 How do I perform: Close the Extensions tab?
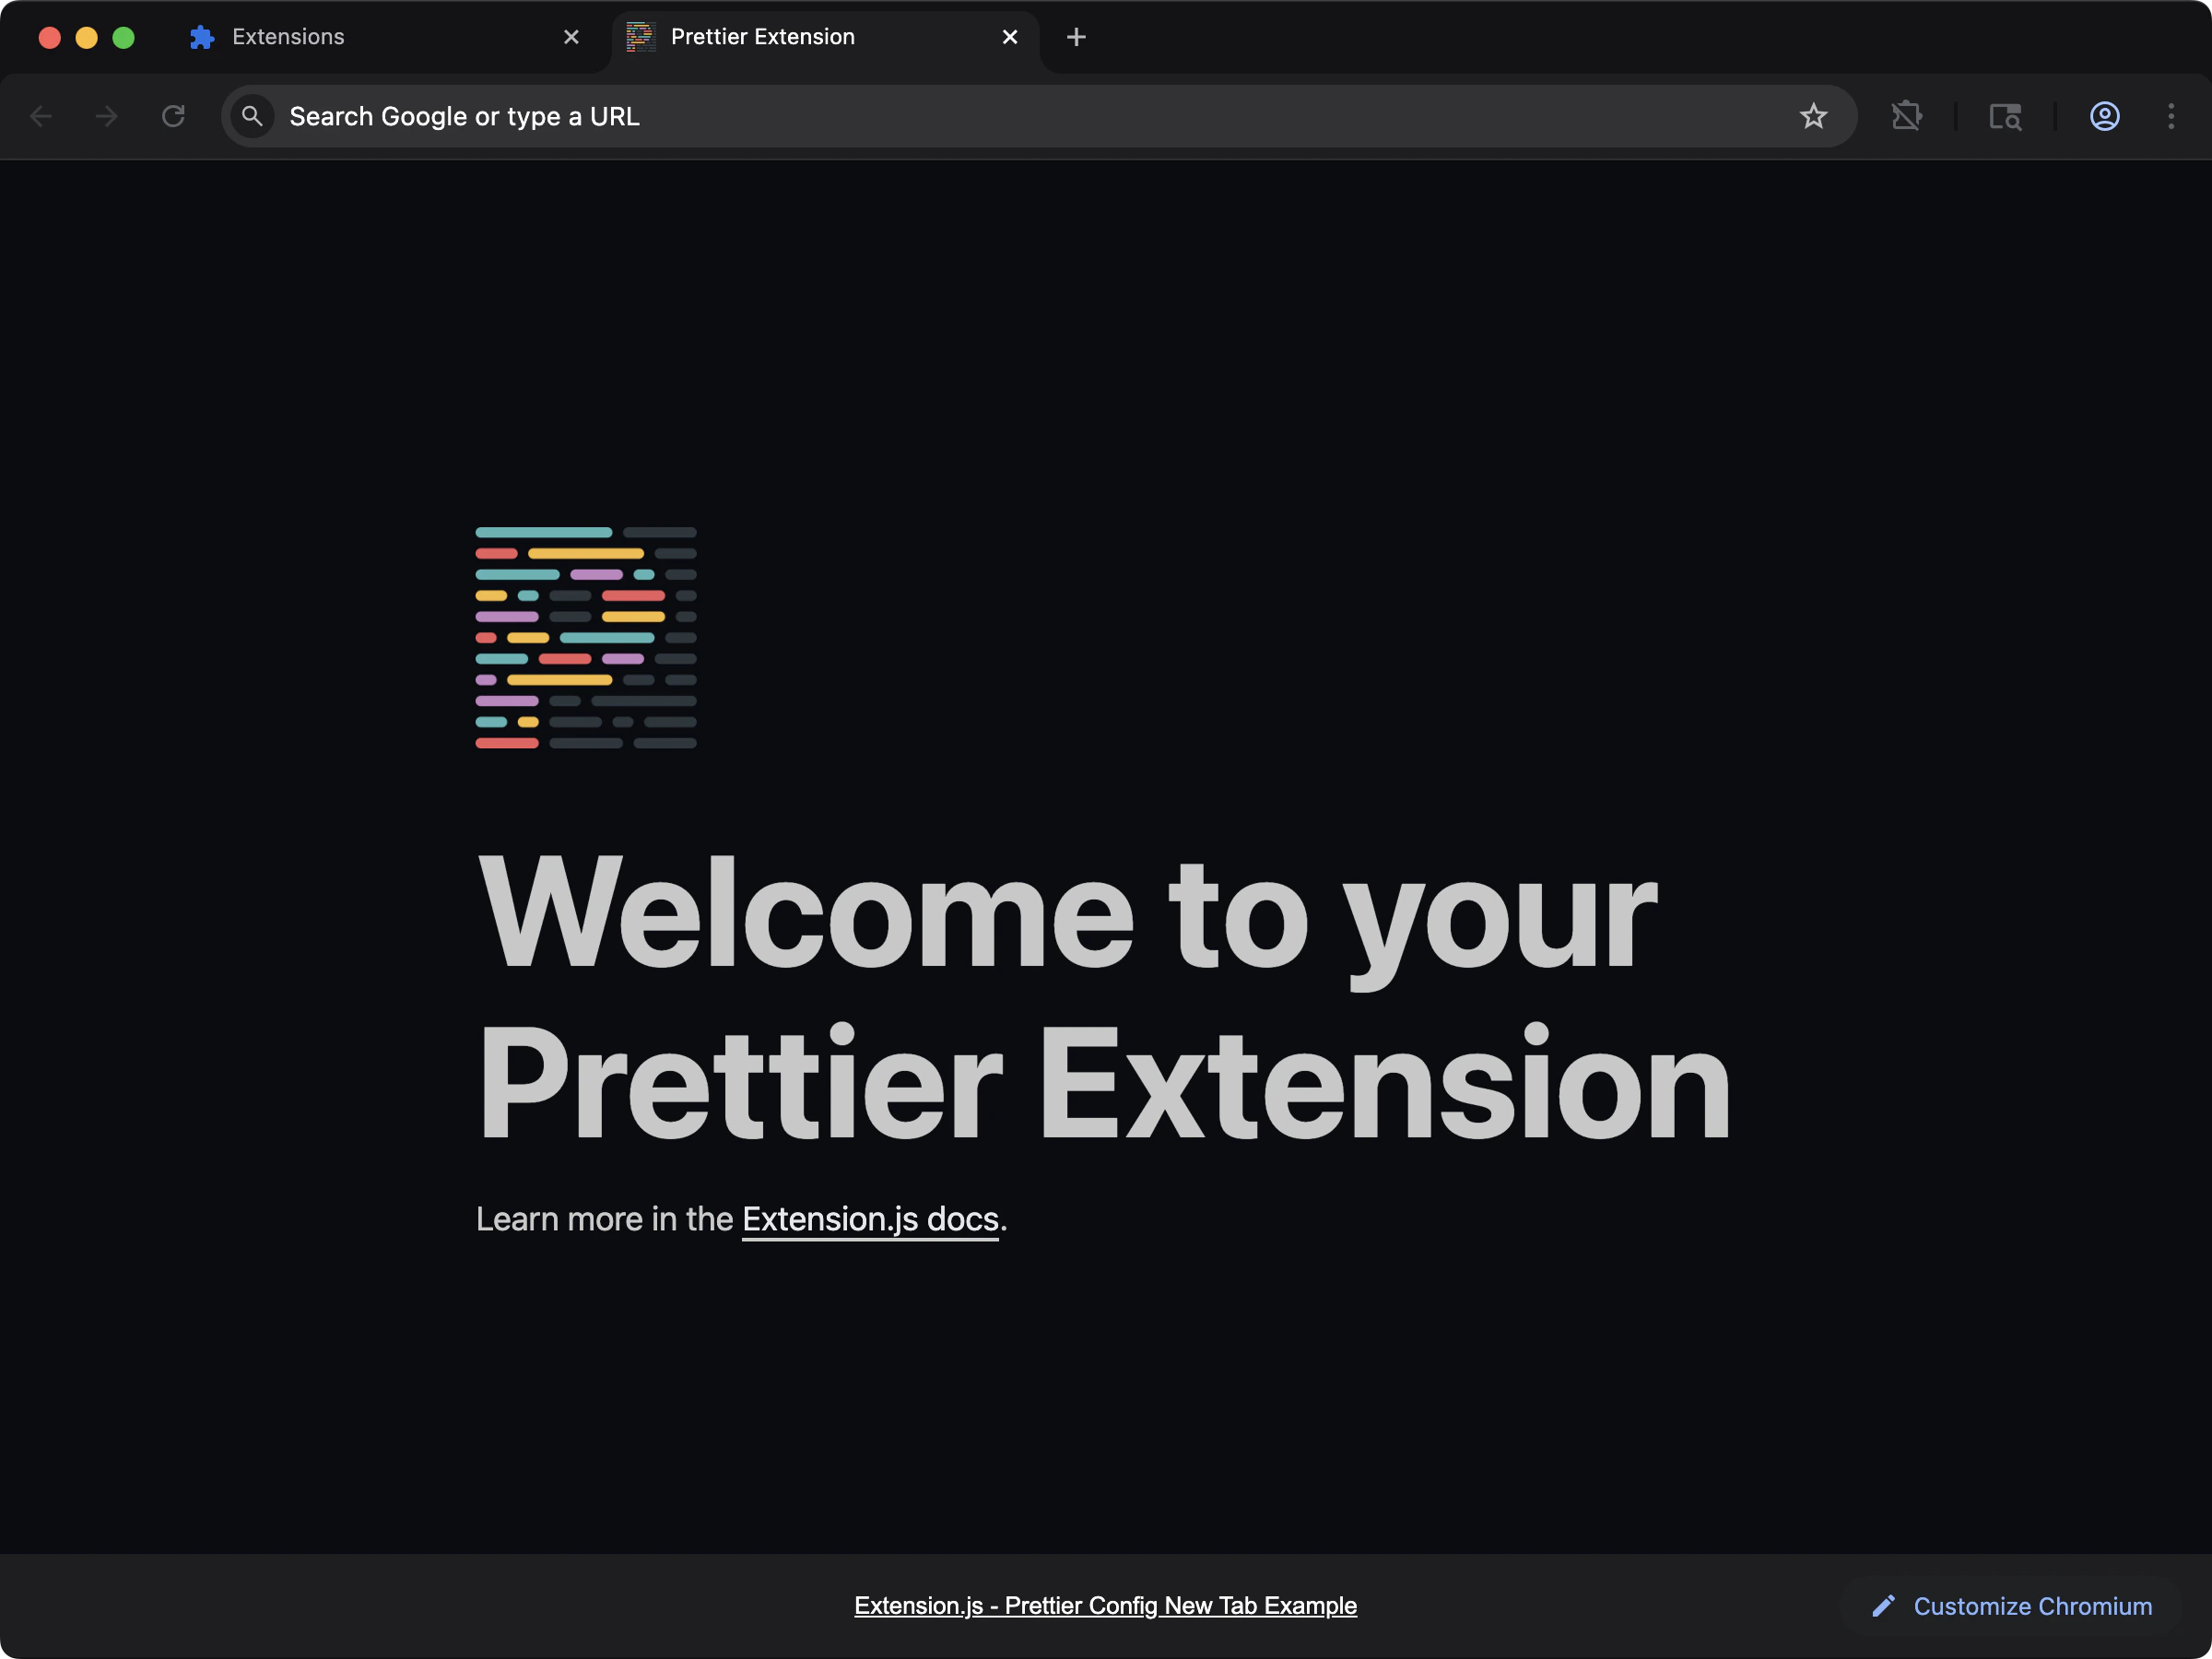click(571, 37)
